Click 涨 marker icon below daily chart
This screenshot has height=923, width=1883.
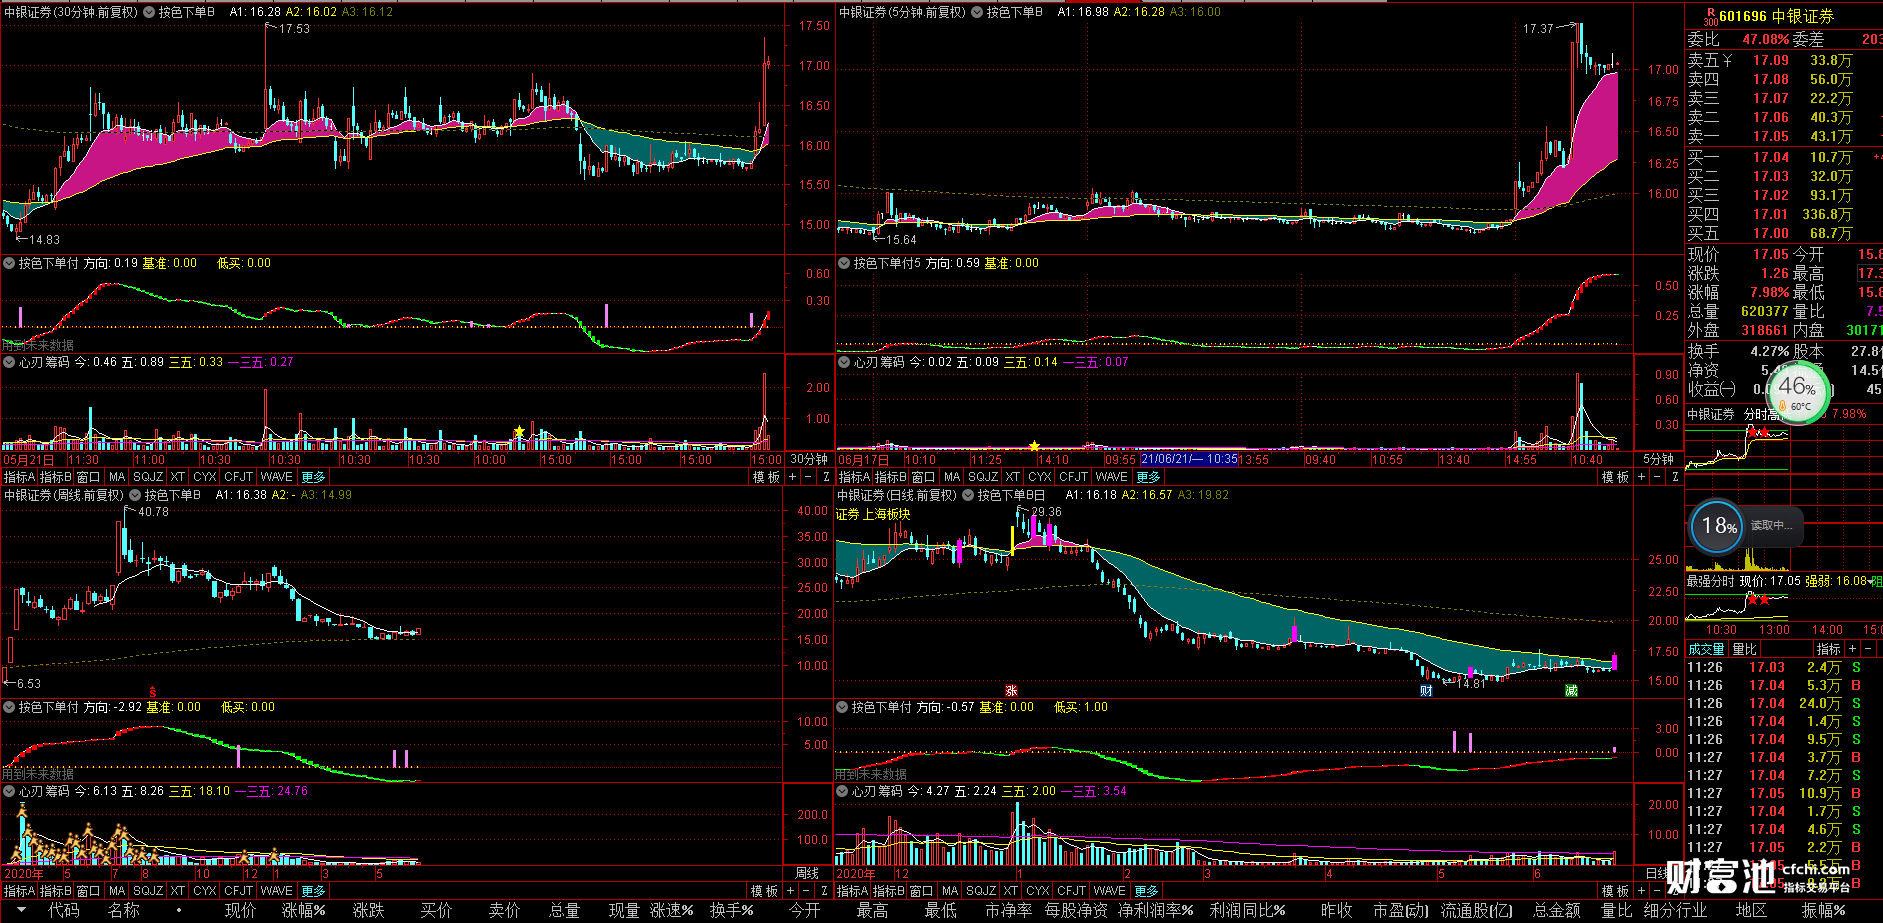[x=1011, y=691]
